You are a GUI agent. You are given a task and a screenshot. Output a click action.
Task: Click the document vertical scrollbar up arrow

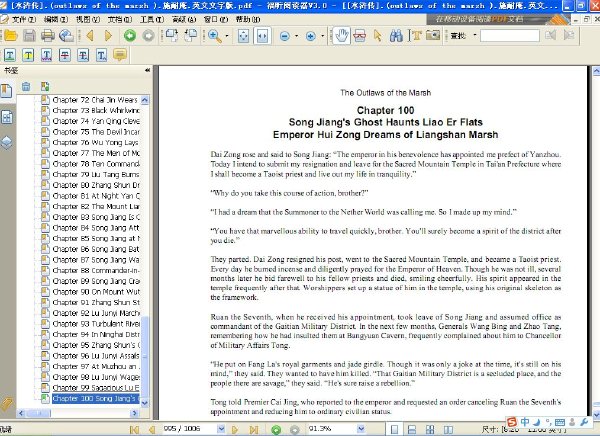(596, 71)
